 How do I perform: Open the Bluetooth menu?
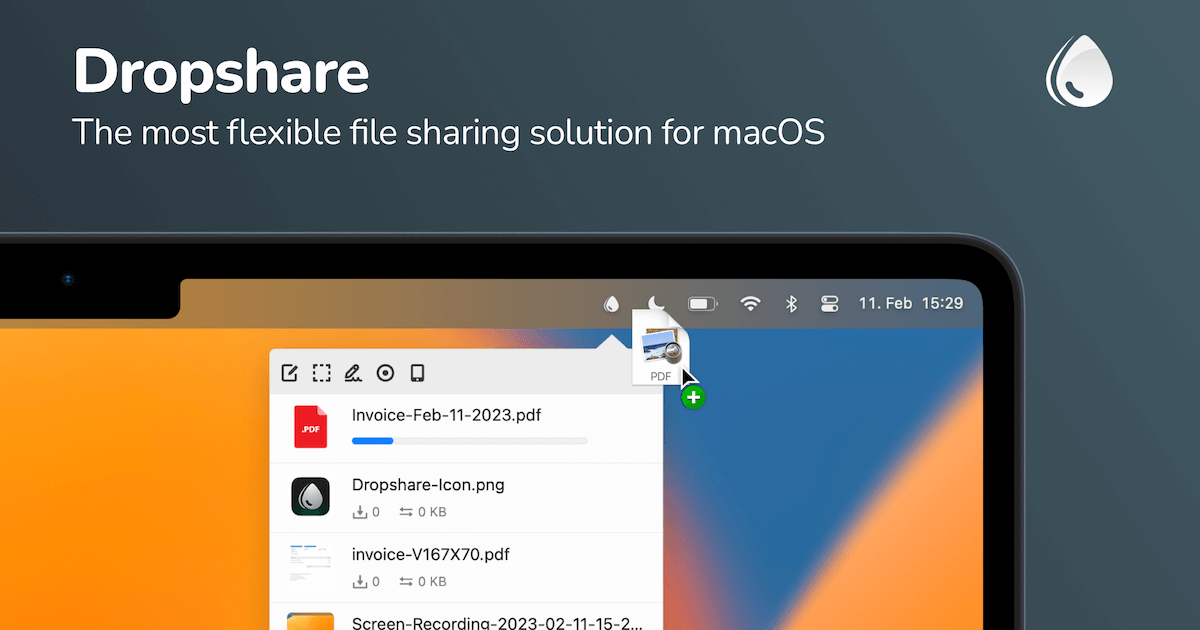pos(791,303)
